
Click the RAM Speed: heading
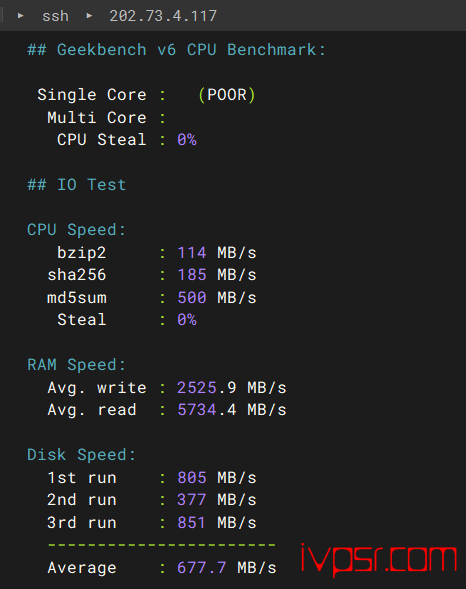point(77,365)
